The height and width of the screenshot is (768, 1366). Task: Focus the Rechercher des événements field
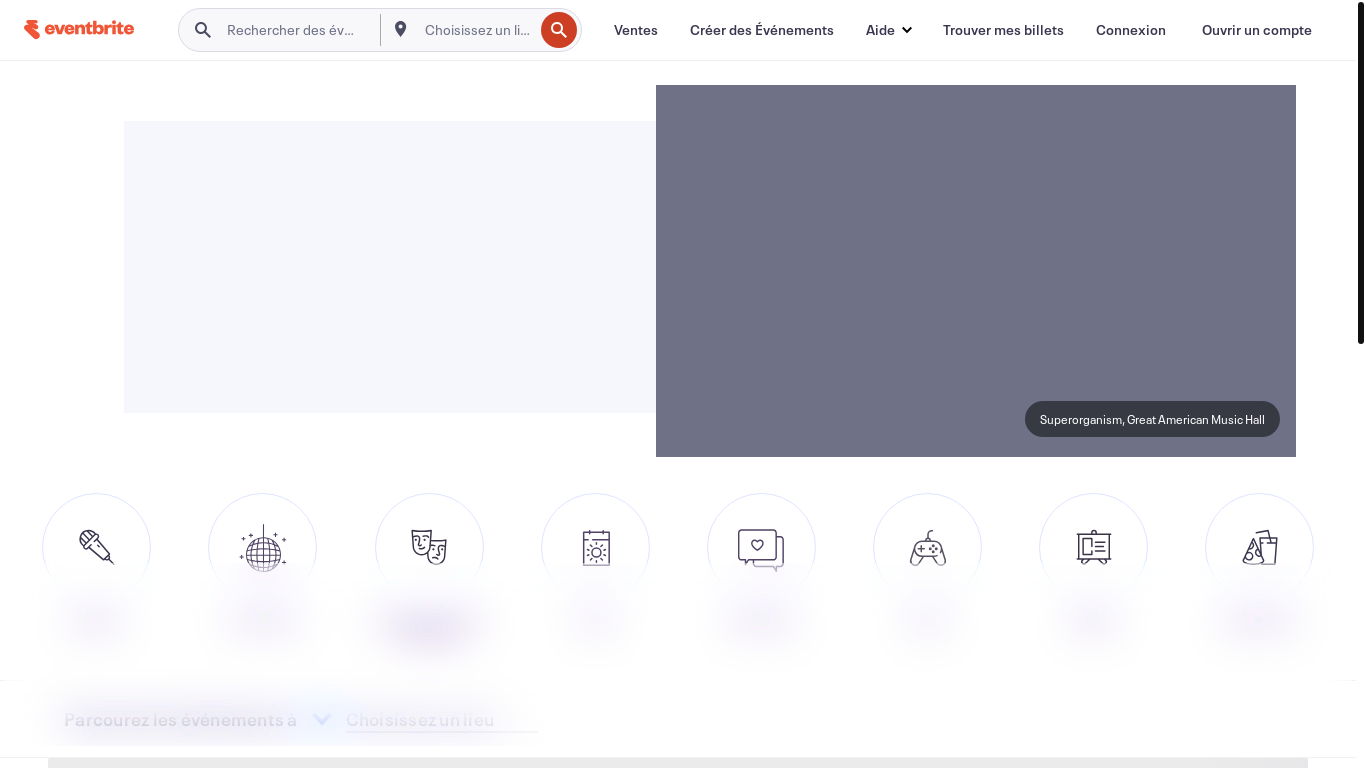point(291,30)
